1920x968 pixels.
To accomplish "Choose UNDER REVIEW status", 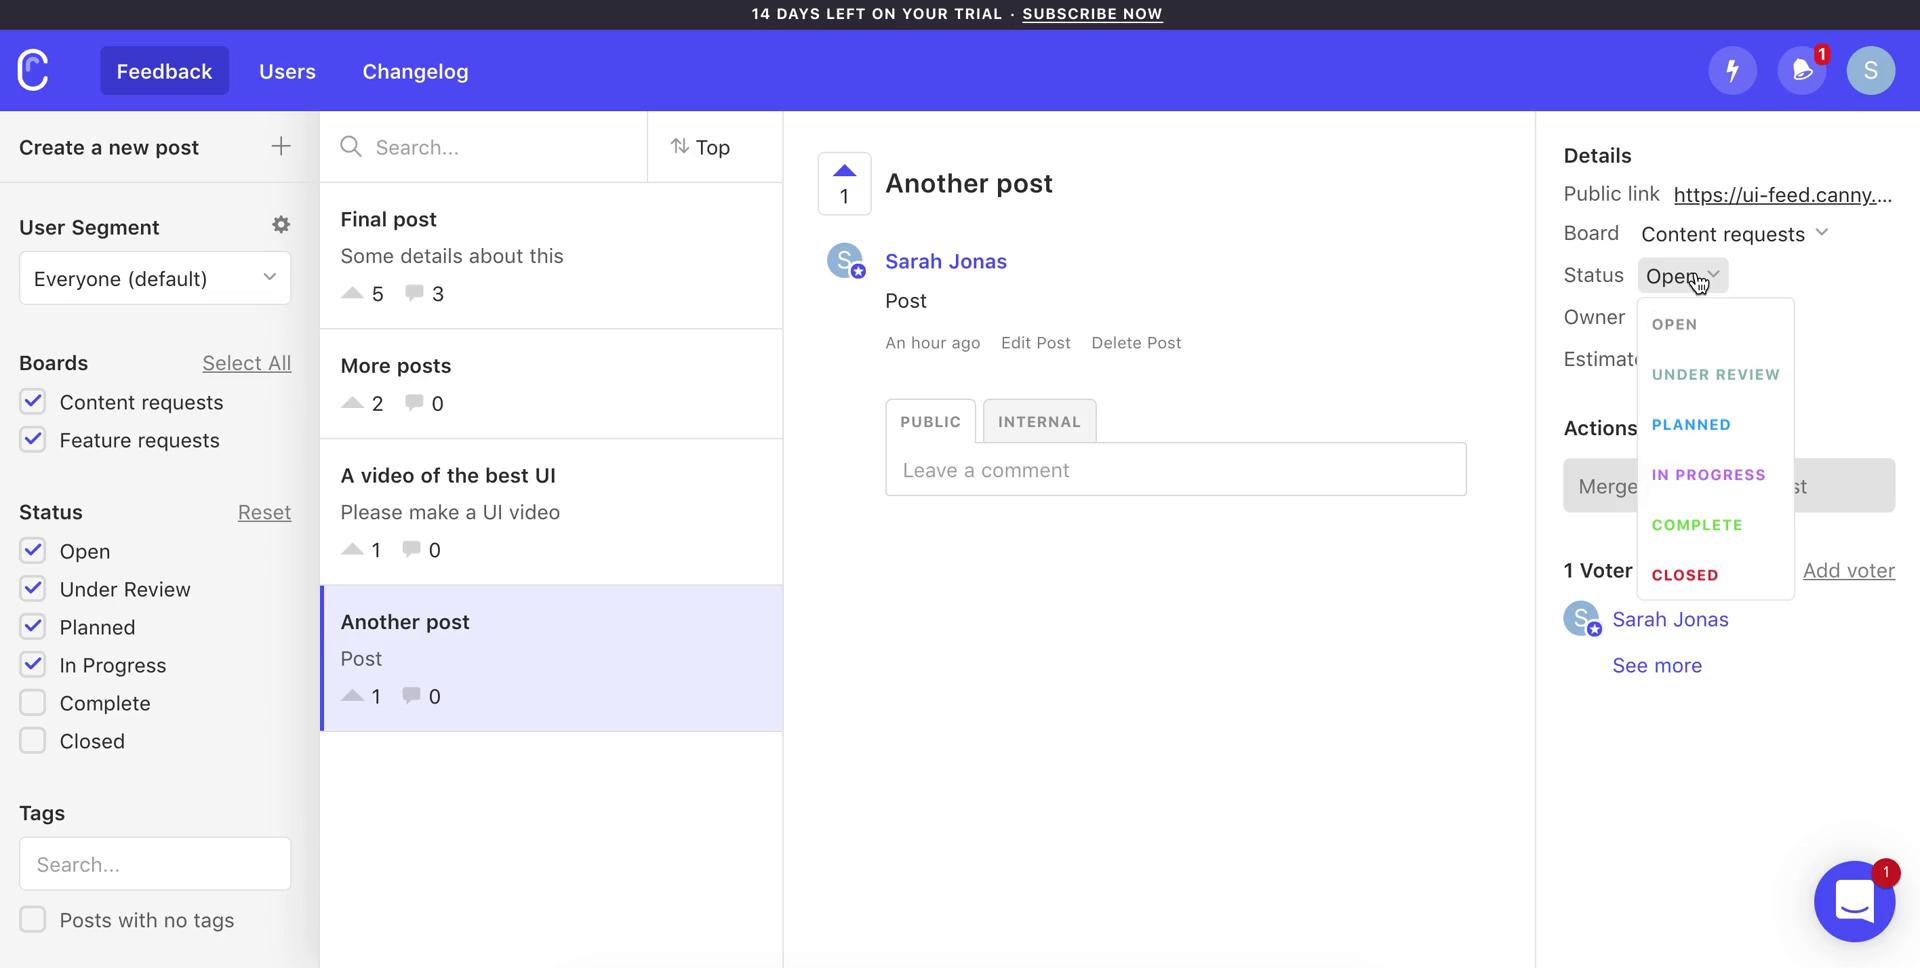I will (1716, 374).
